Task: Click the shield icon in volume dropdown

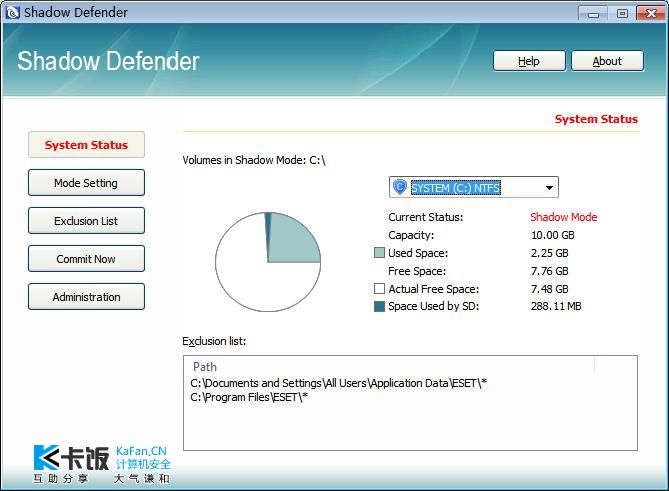Action: [x=400, y=187]
